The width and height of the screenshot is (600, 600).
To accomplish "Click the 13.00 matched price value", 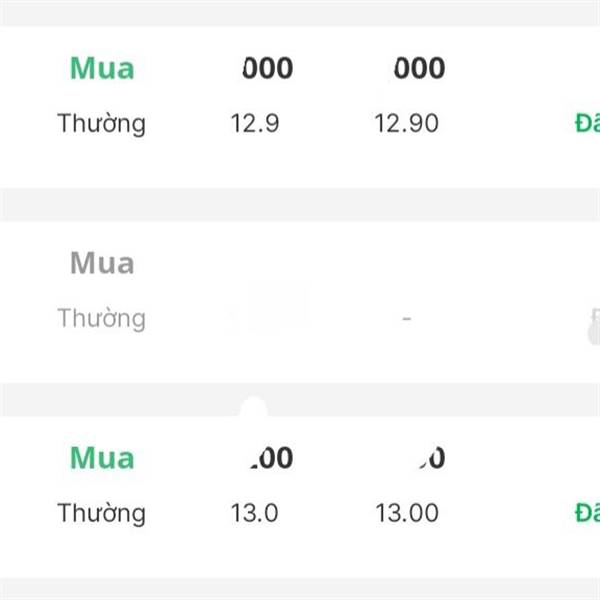I will point(407,513).
